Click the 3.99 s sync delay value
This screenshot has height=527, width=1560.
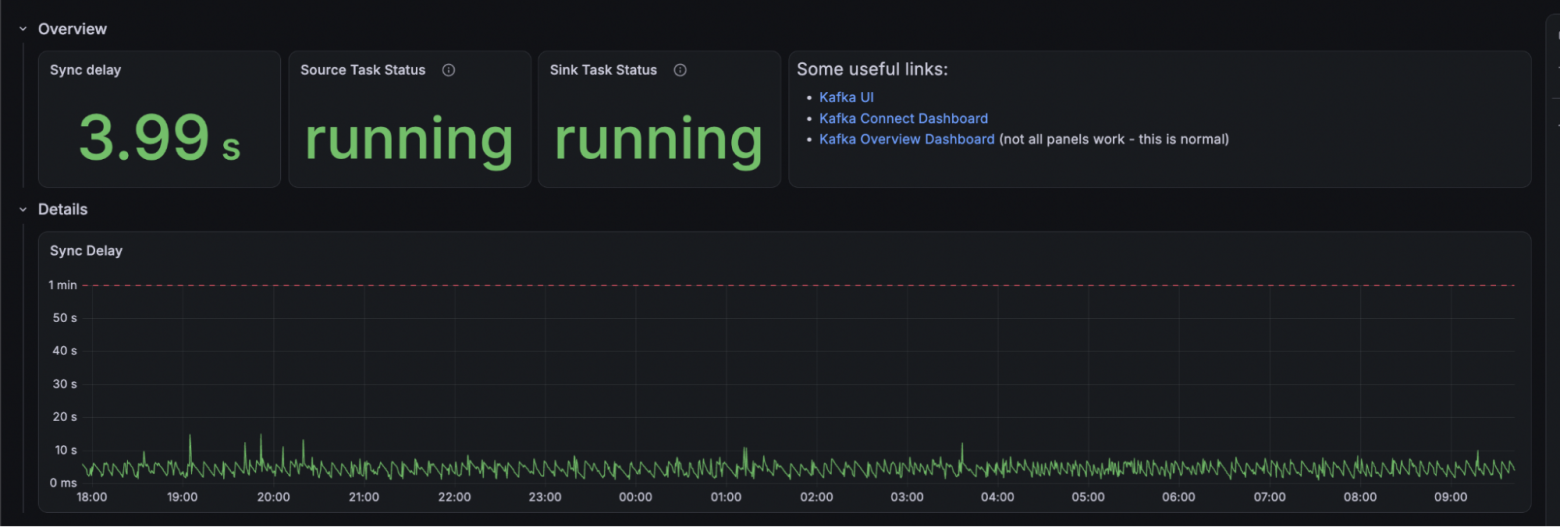(160, 138)
